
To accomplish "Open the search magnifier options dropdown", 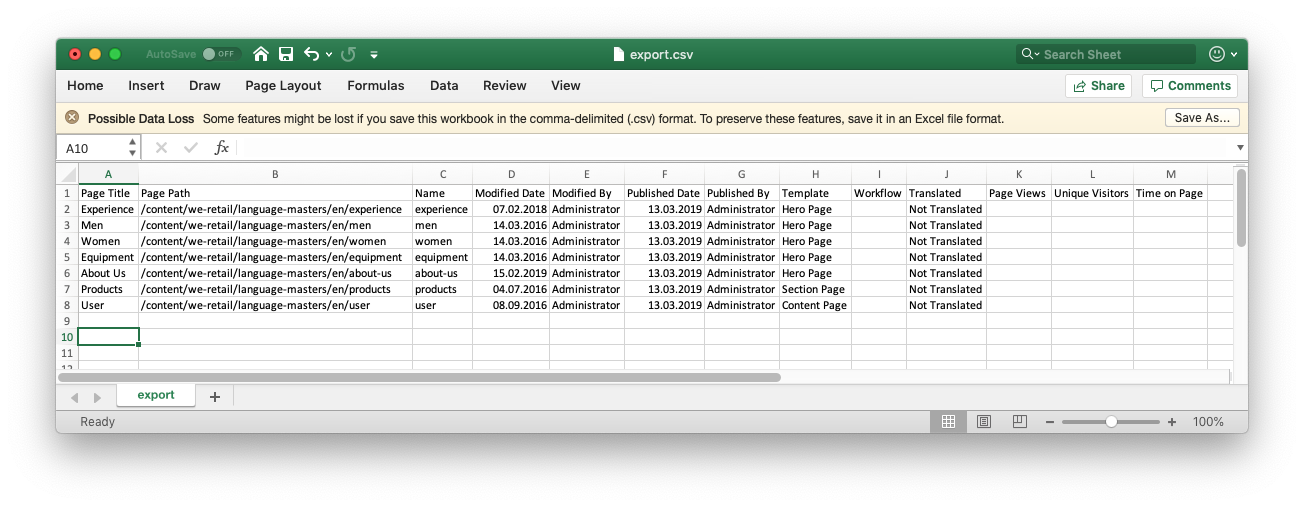I will pyautogui.click(x=1029, y=54).
